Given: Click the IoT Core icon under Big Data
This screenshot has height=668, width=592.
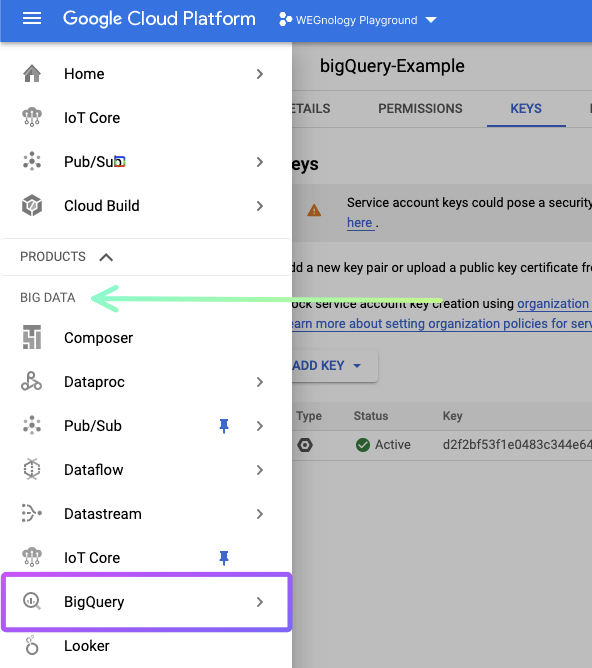Looking at the screenshot, I should coord(32,557).
